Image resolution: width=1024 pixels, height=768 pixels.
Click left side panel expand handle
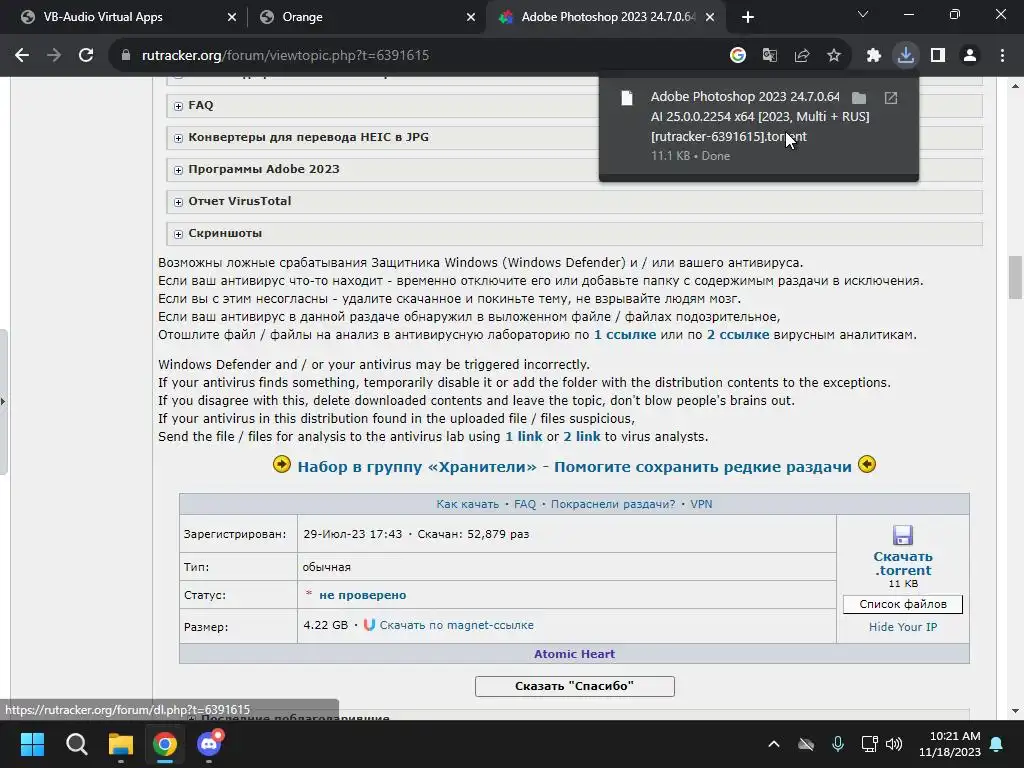click(3, 402)
